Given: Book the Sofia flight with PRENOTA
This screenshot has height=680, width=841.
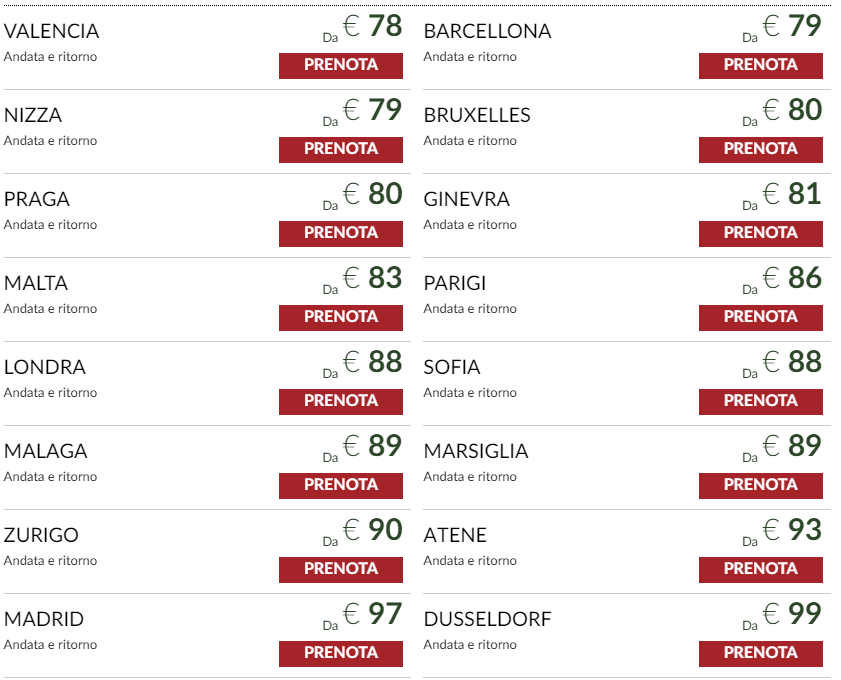Looking at the screenshot, I should click(x=760, y=401).
